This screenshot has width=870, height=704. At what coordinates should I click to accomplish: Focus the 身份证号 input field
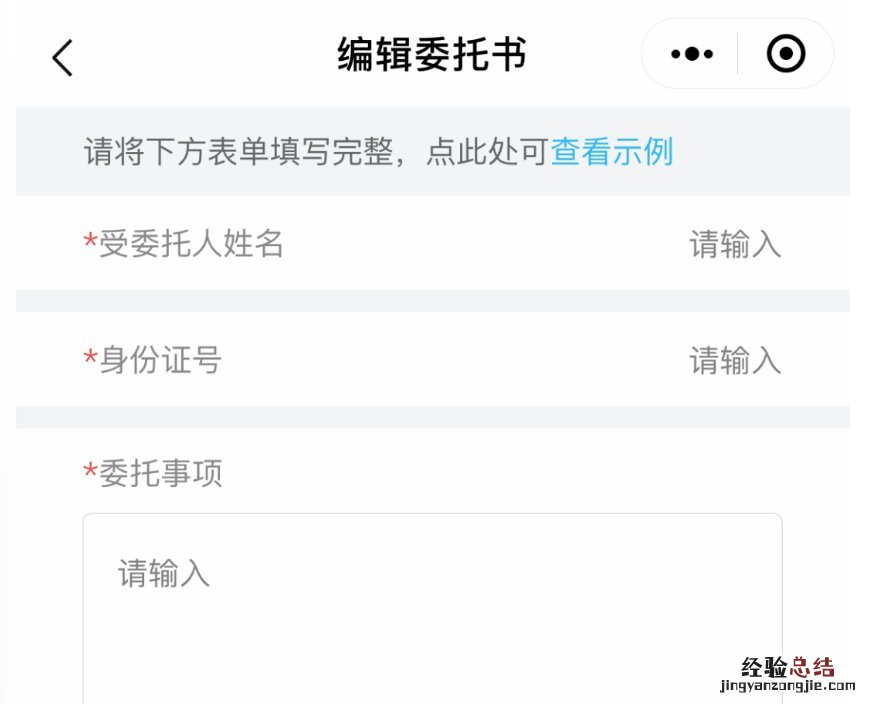734,360
